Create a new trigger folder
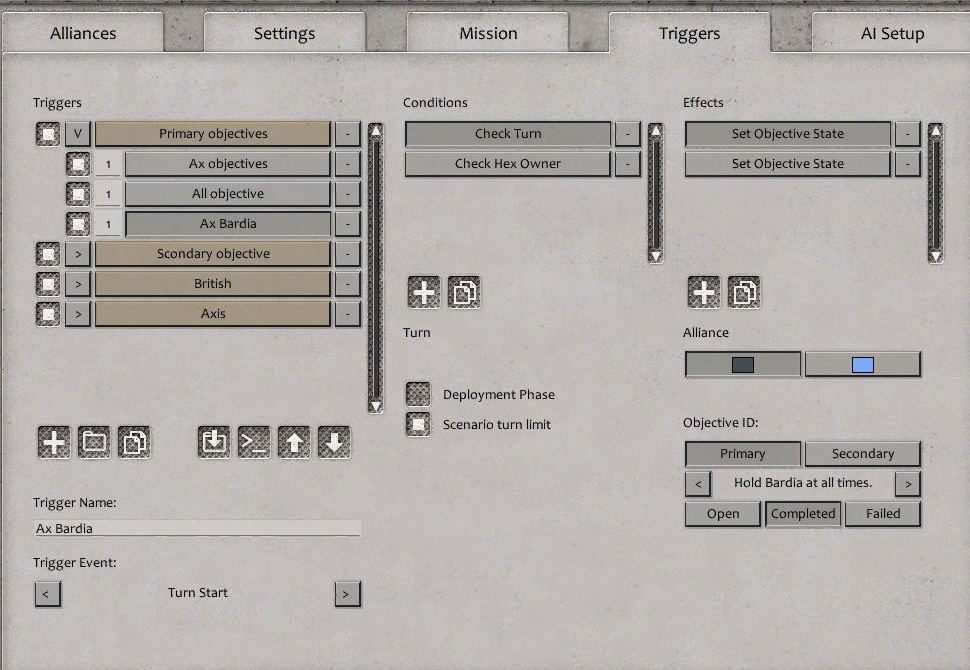This screenshot has width=970, height=670. (x=94, y=442)
